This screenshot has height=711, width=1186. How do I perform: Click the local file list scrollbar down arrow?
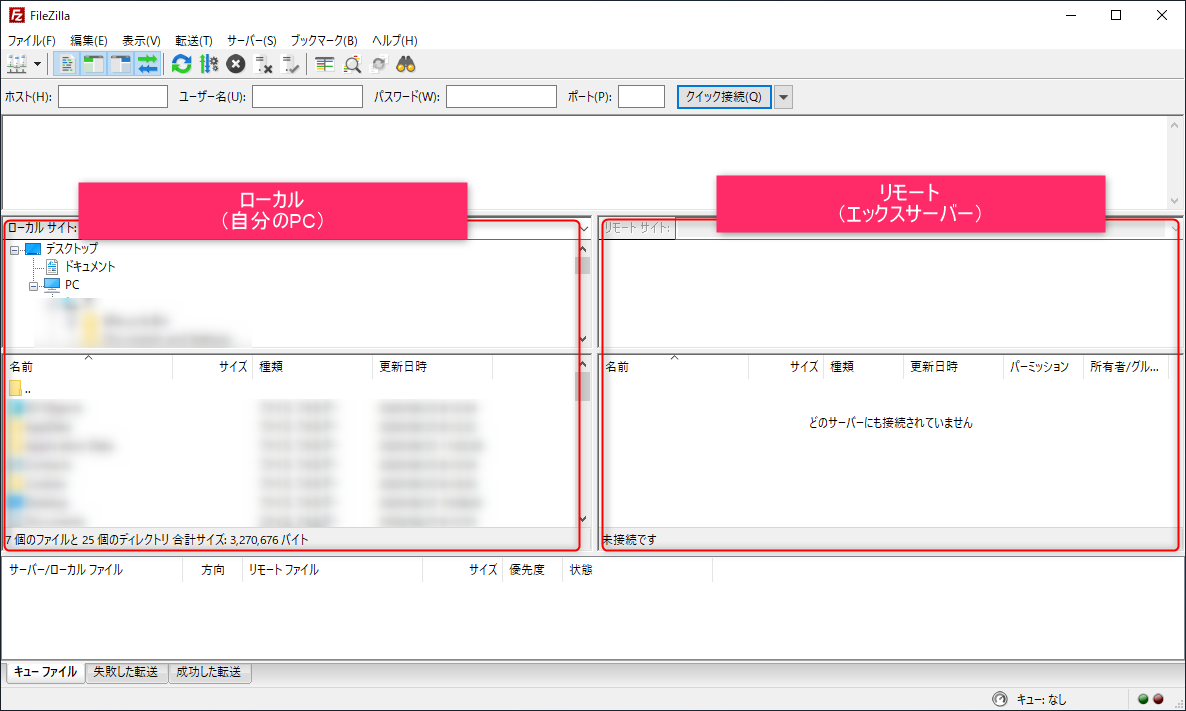tap(582, 519)
